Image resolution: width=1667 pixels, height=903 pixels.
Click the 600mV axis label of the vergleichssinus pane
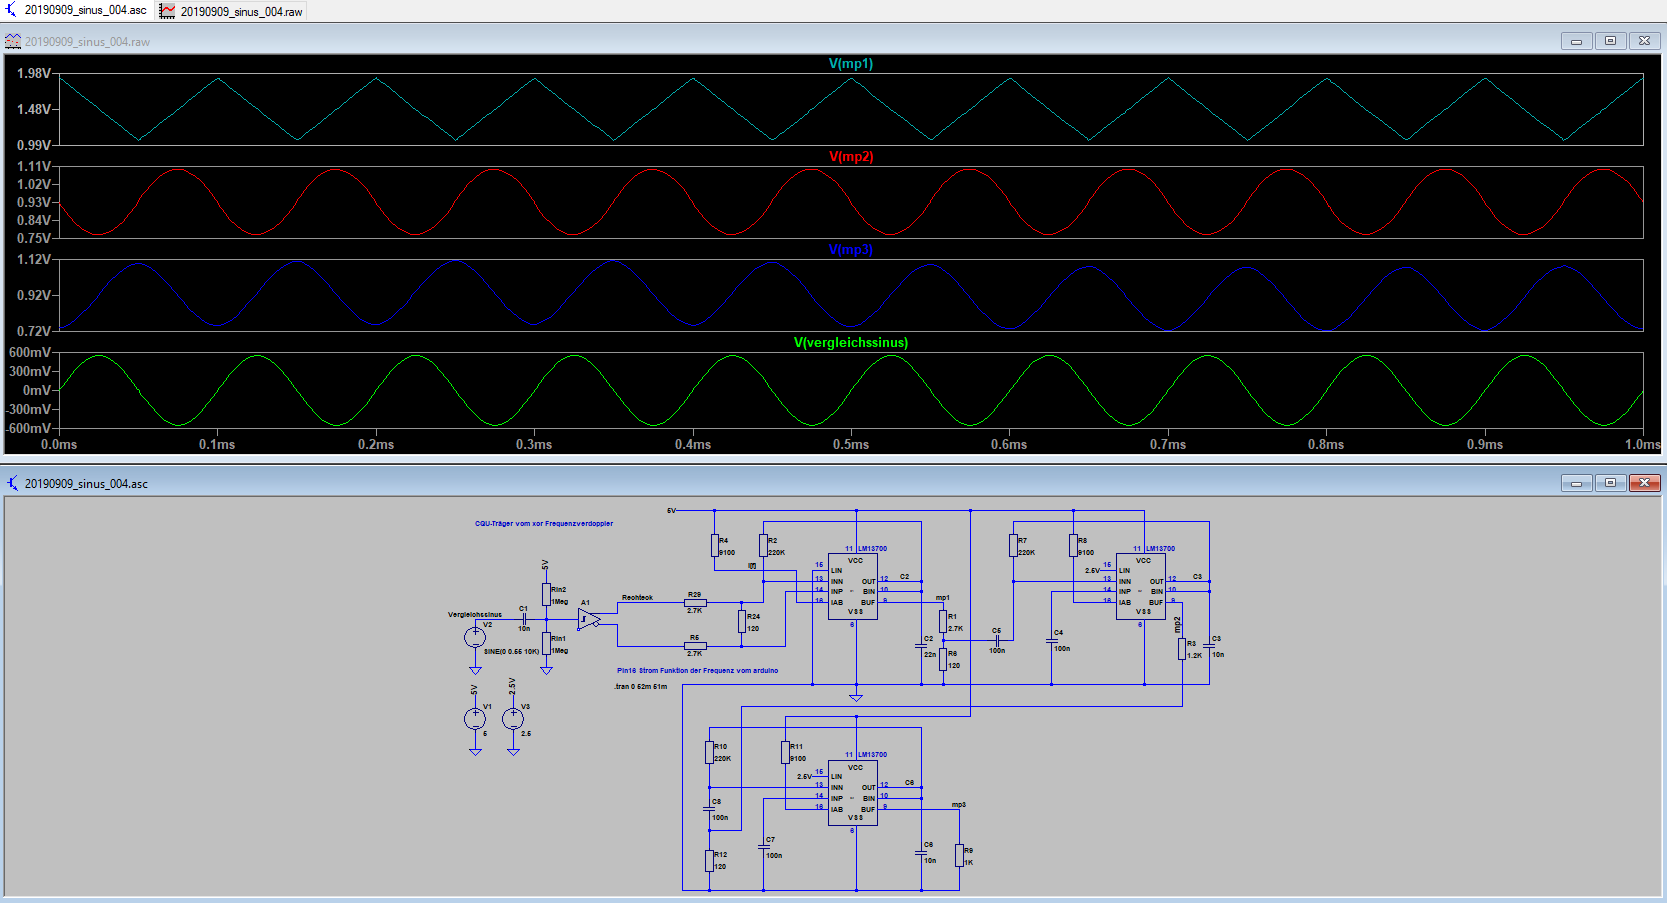[30, 352]
